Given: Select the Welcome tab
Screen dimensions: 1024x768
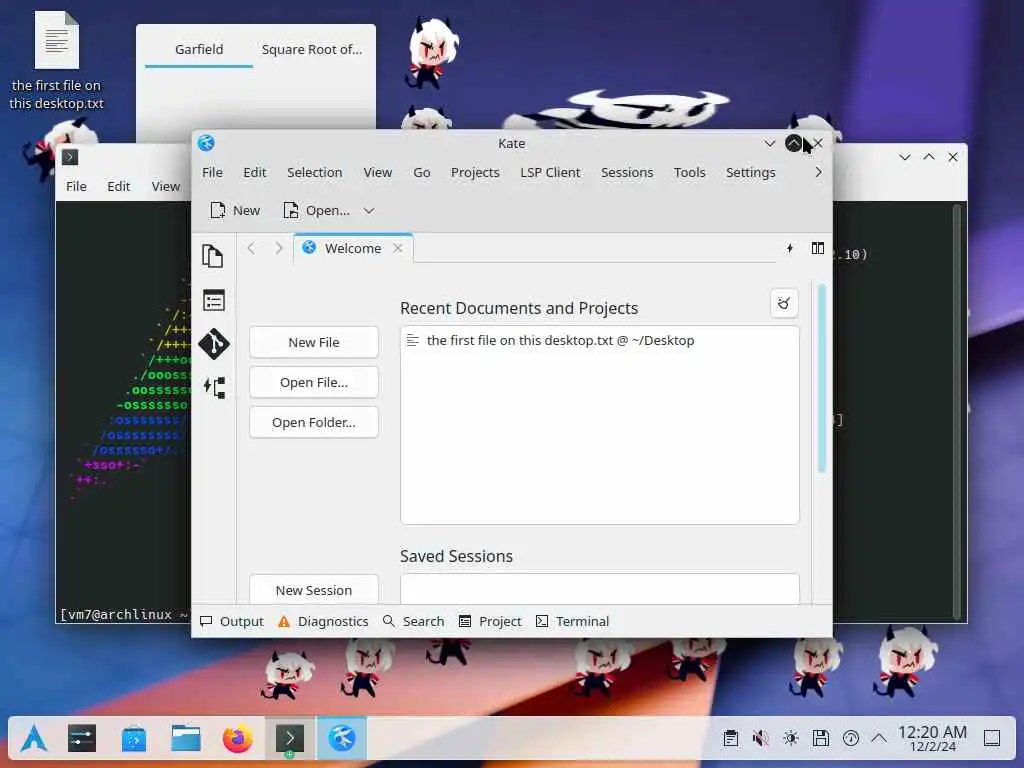Looking at the screenshot, I should point(353,248).
